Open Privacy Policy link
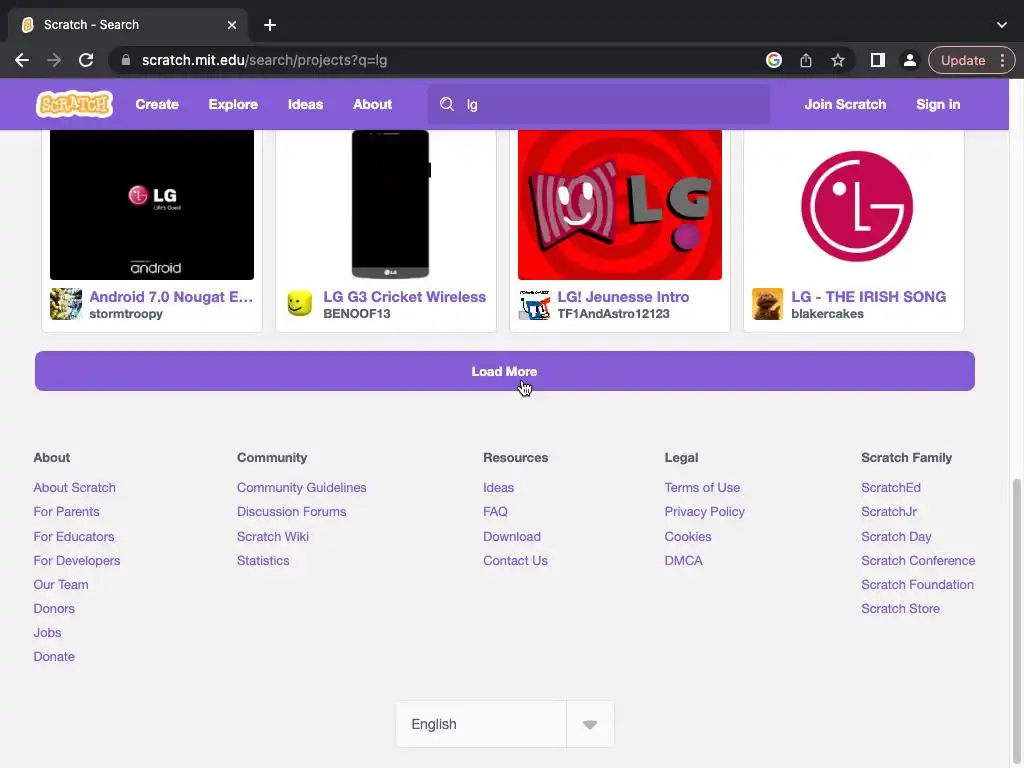 coord(705,512)
